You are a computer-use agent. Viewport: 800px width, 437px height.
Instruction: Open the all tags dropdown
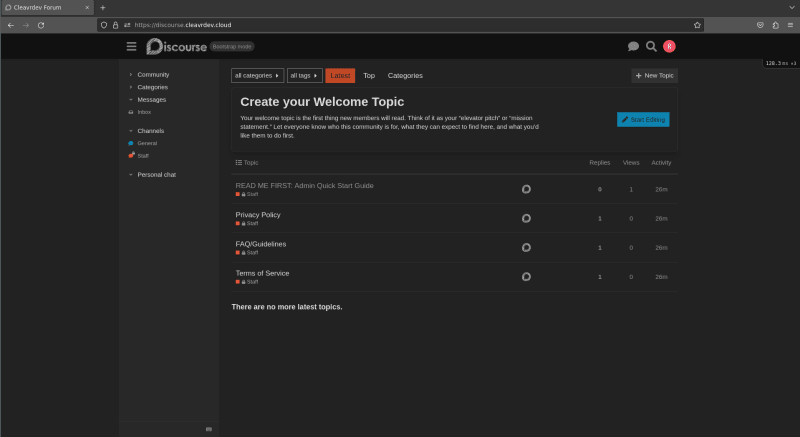click(304, 75)
